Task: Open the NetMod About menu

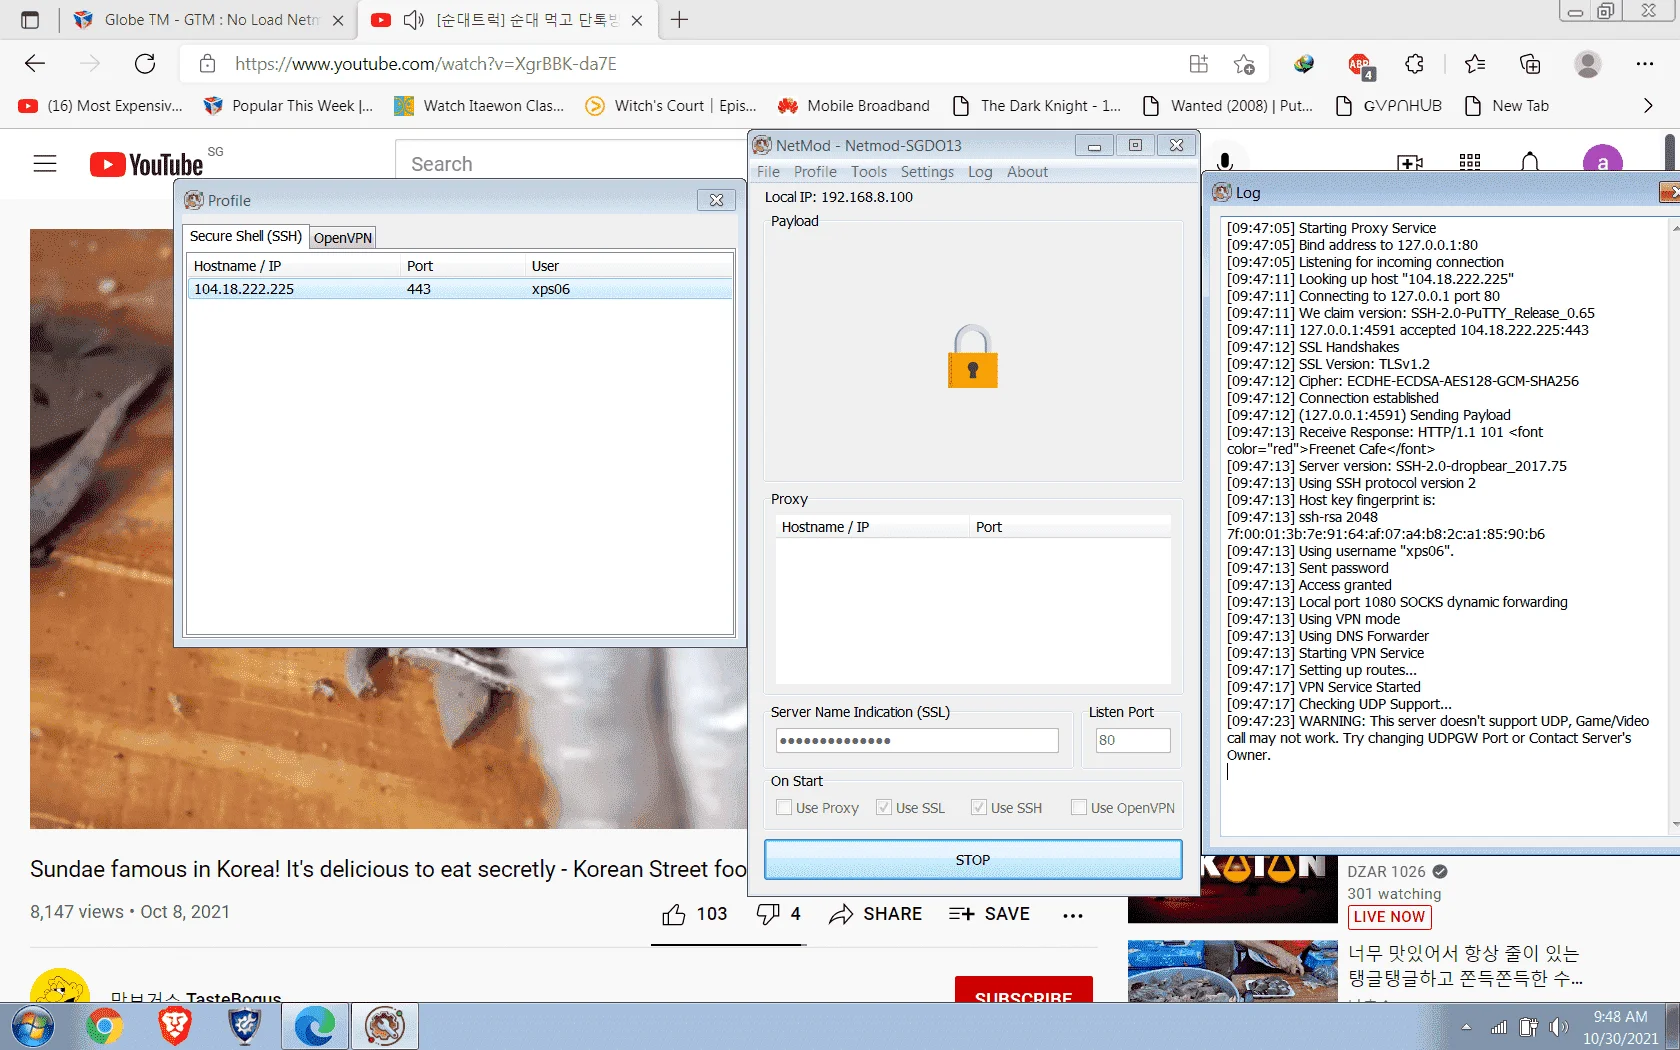Action: (x=1027, y=172)
